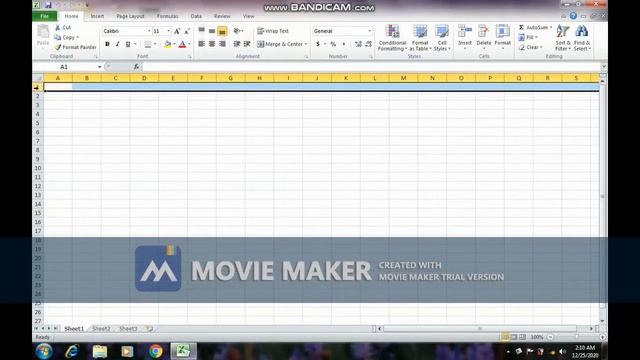This screenshot has width=640, height=360.
Task: Open Format as Table gallery
Action: (420, 38)
